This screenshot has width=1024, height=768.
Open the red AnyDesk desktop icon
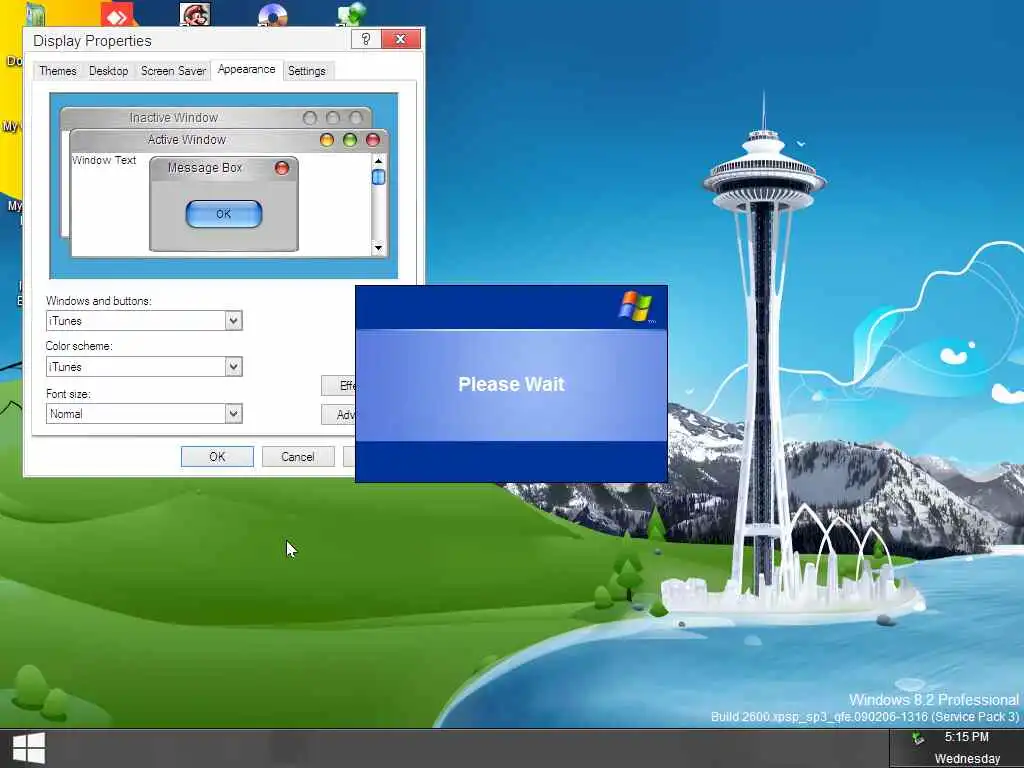click(117, 14)
